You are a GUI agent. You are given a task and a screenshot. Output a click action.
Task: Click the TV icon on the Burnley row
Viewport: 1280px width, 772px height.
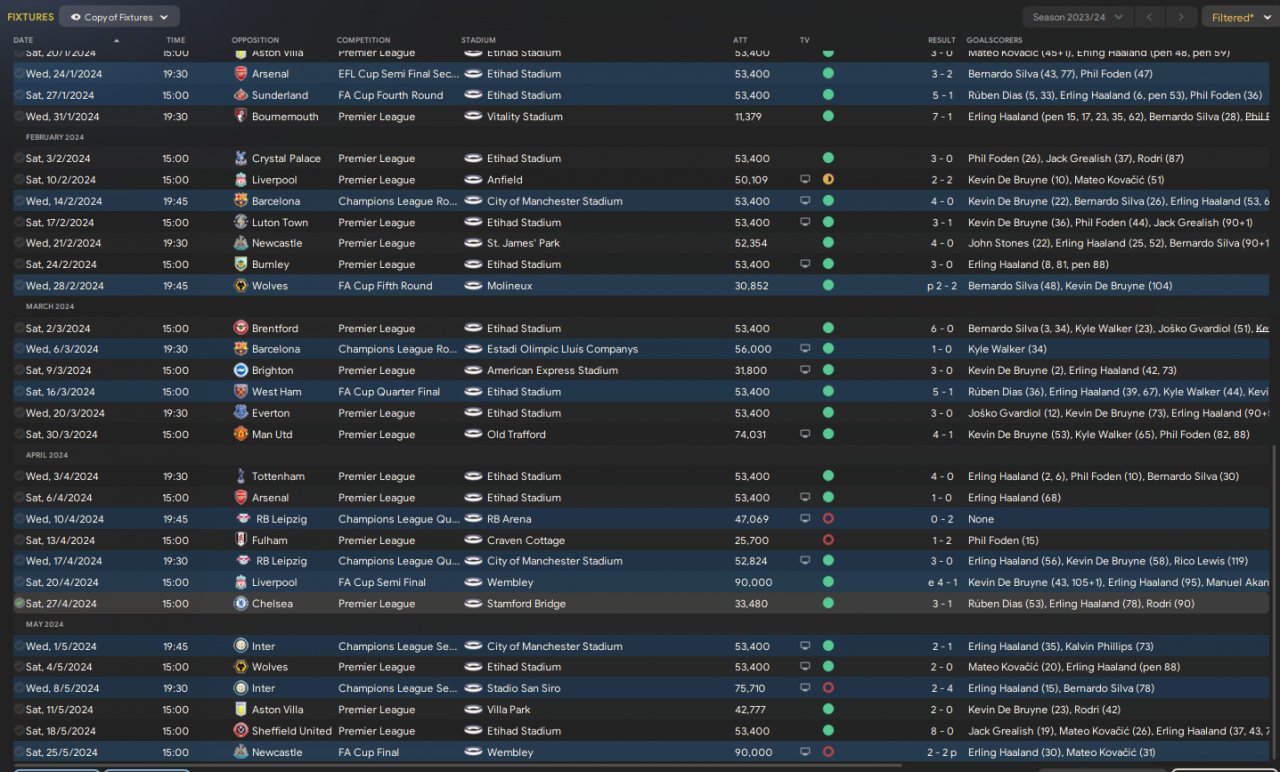tap(805, 264)
